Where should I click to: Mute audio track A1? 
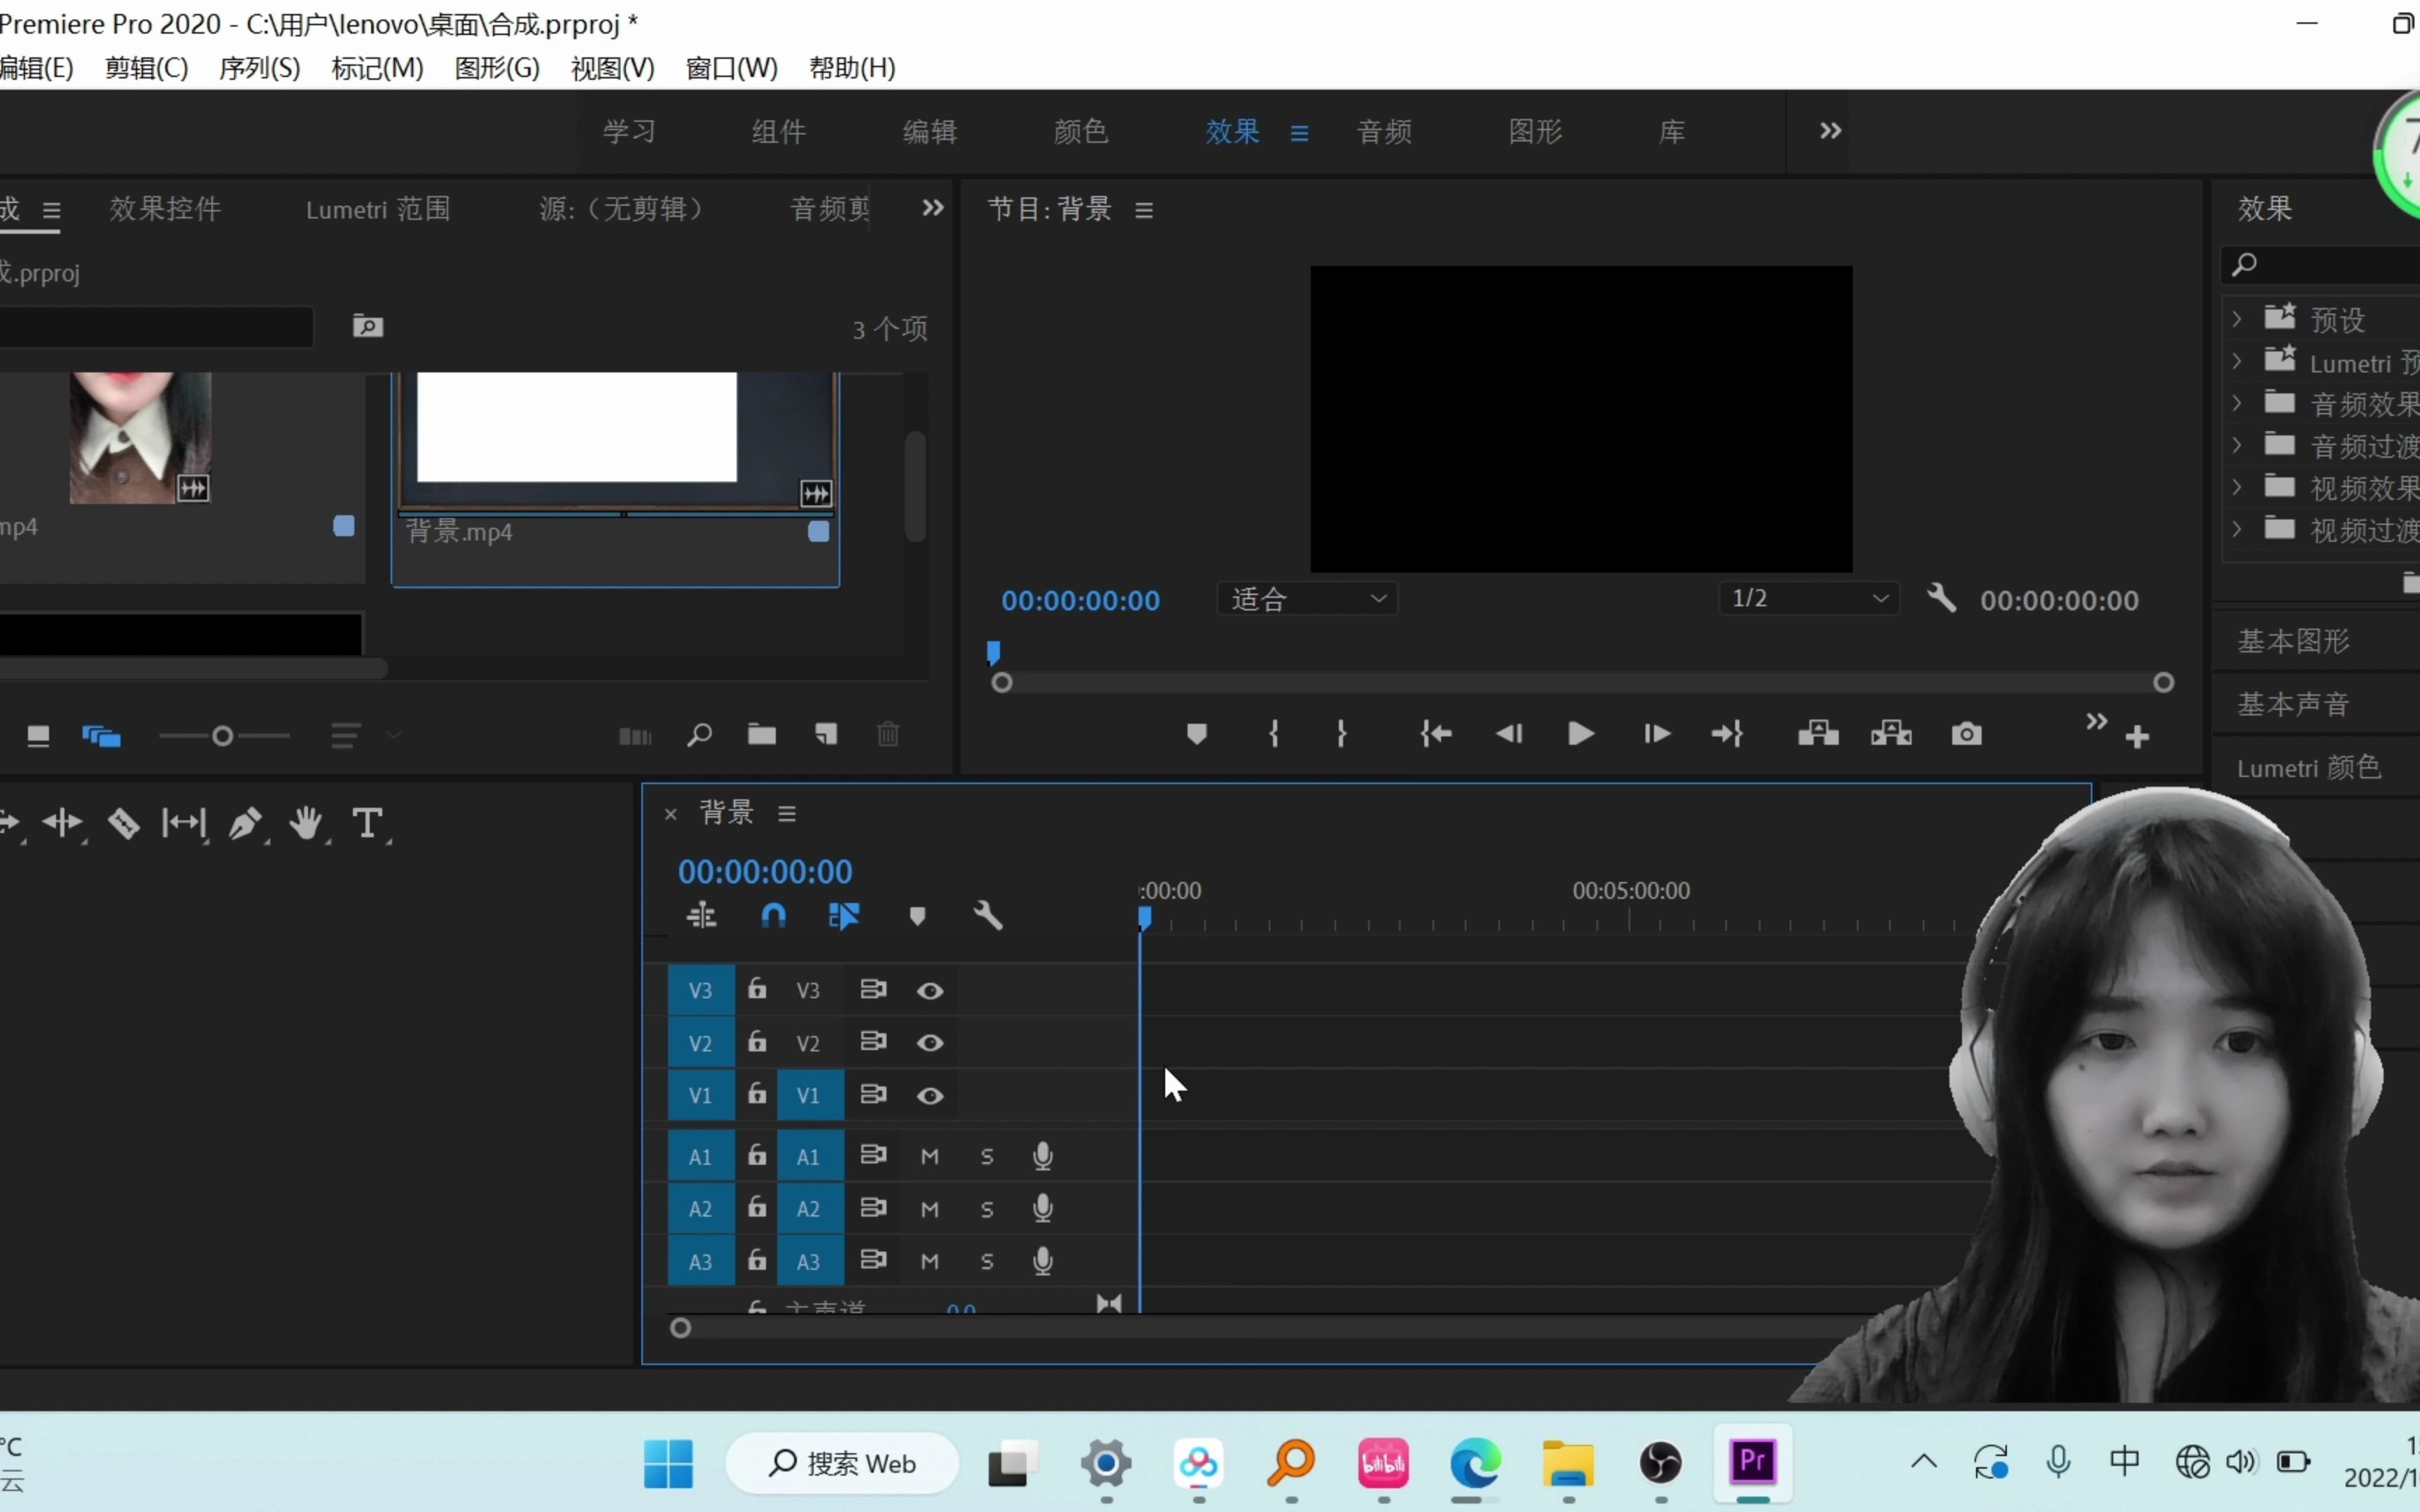point(930,1157)
